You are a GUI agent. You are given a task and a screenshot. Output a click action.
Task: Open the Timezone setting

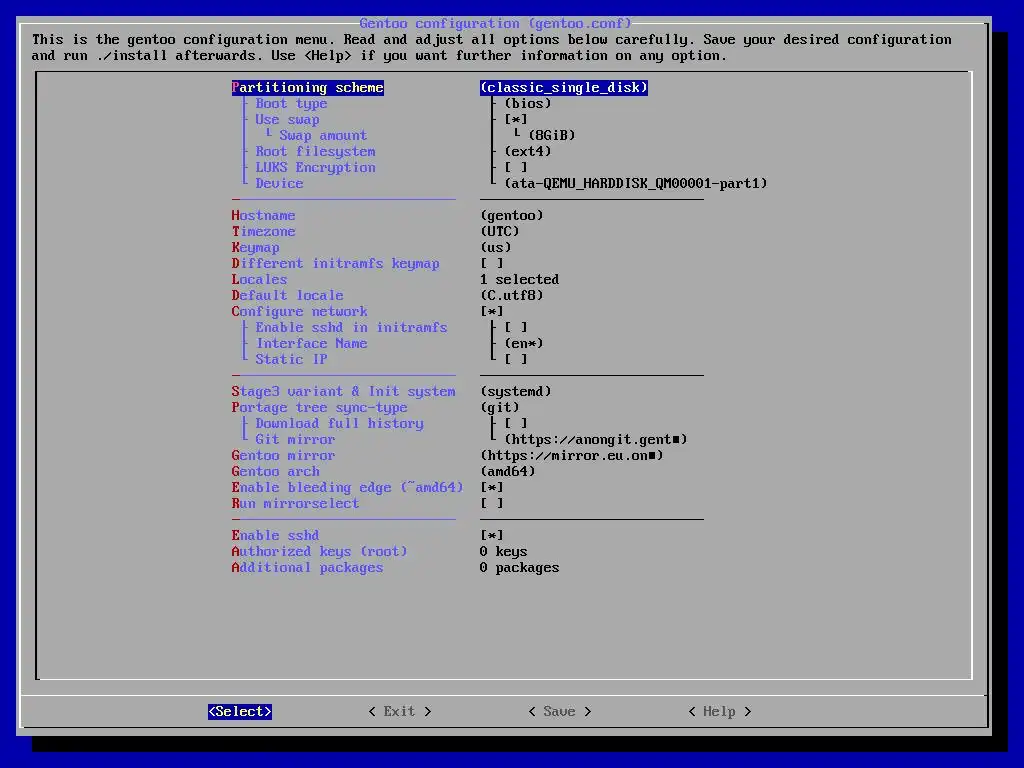263,232
